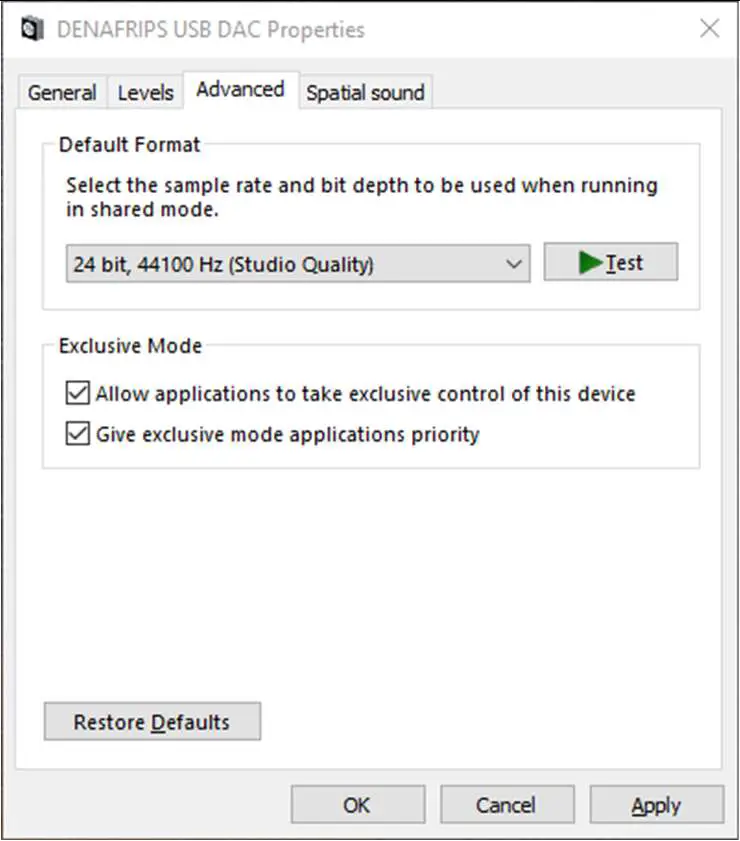Confirm settings with the OK button
The height and width of the screenshot is (841, 740).
point(357,804)
